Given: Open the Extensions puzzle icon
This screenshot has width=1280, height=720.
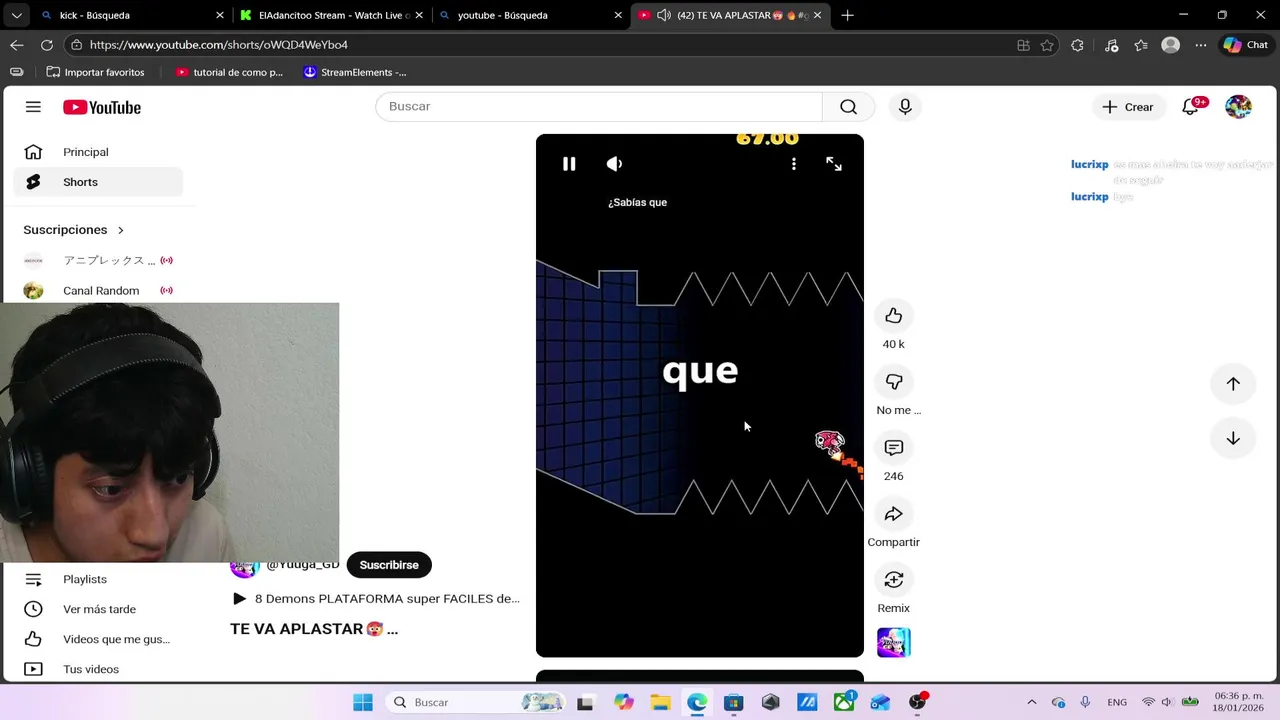Looking at the screenshot, I should pos(1077,45).
